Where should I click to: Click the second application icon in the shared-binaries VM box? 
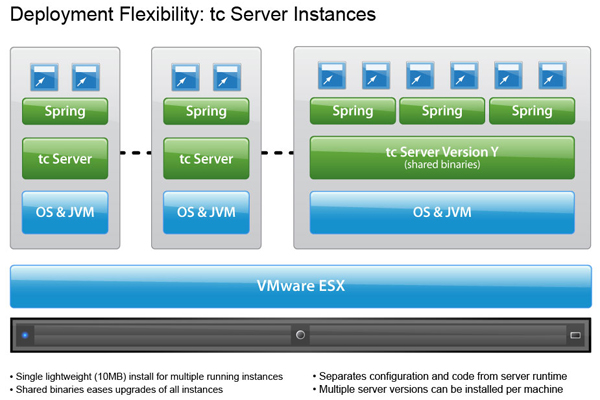pos(376,76)
